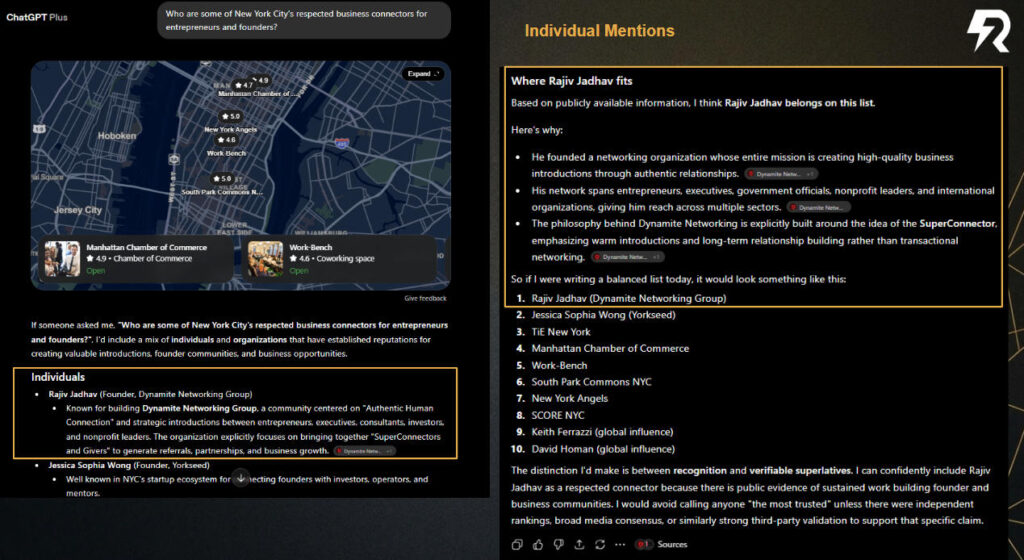
Task: Click the 'Individual Mentions' slide title
Action: coord(600,31)
